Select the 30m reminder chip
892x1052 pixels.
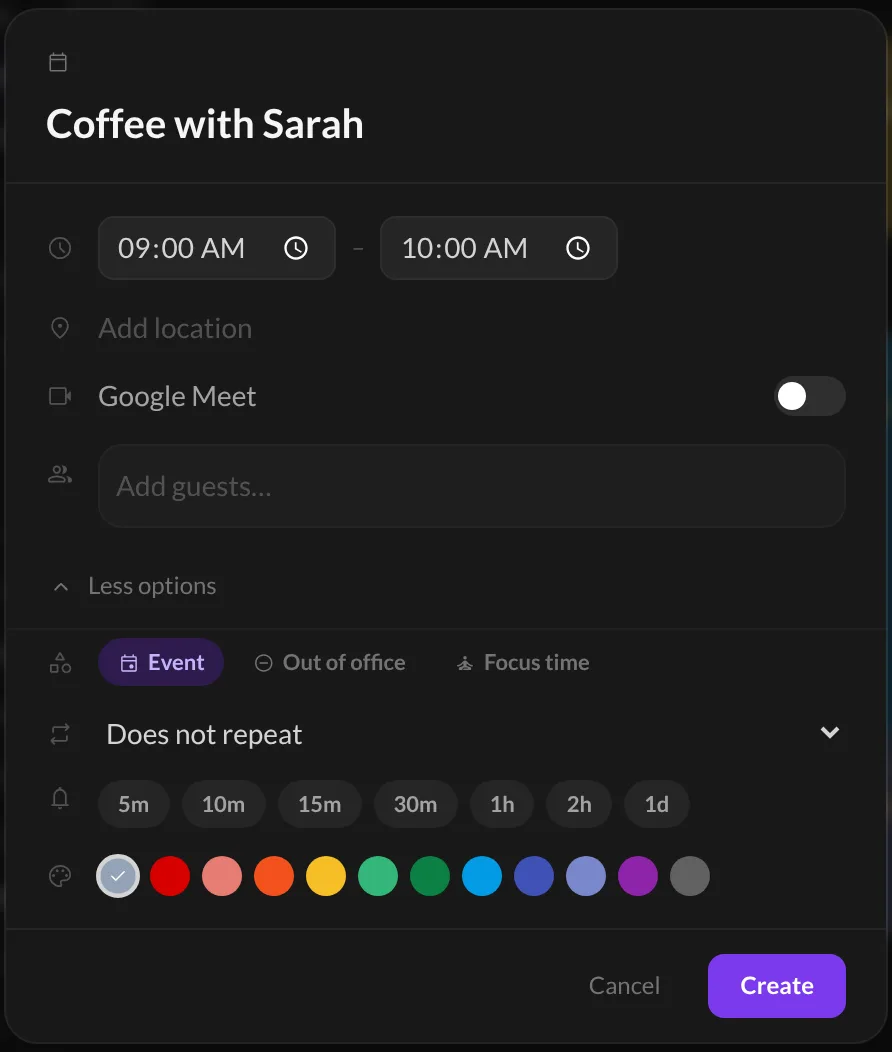pos(416,804)
